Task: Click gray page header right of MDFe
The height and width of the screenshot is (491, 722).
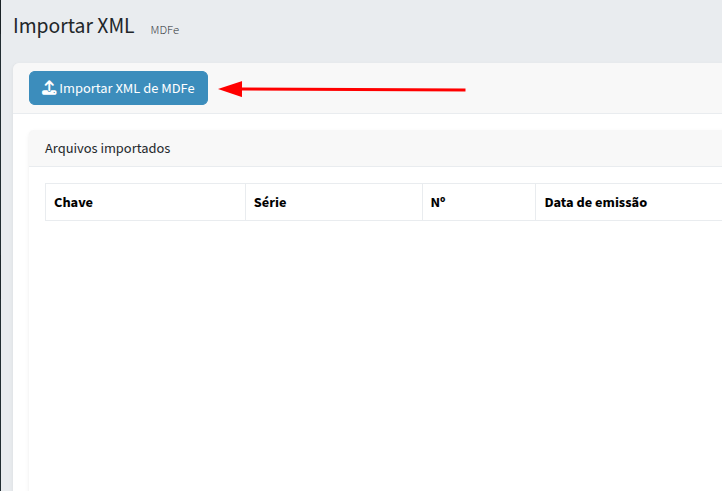Action: (450, 28)
